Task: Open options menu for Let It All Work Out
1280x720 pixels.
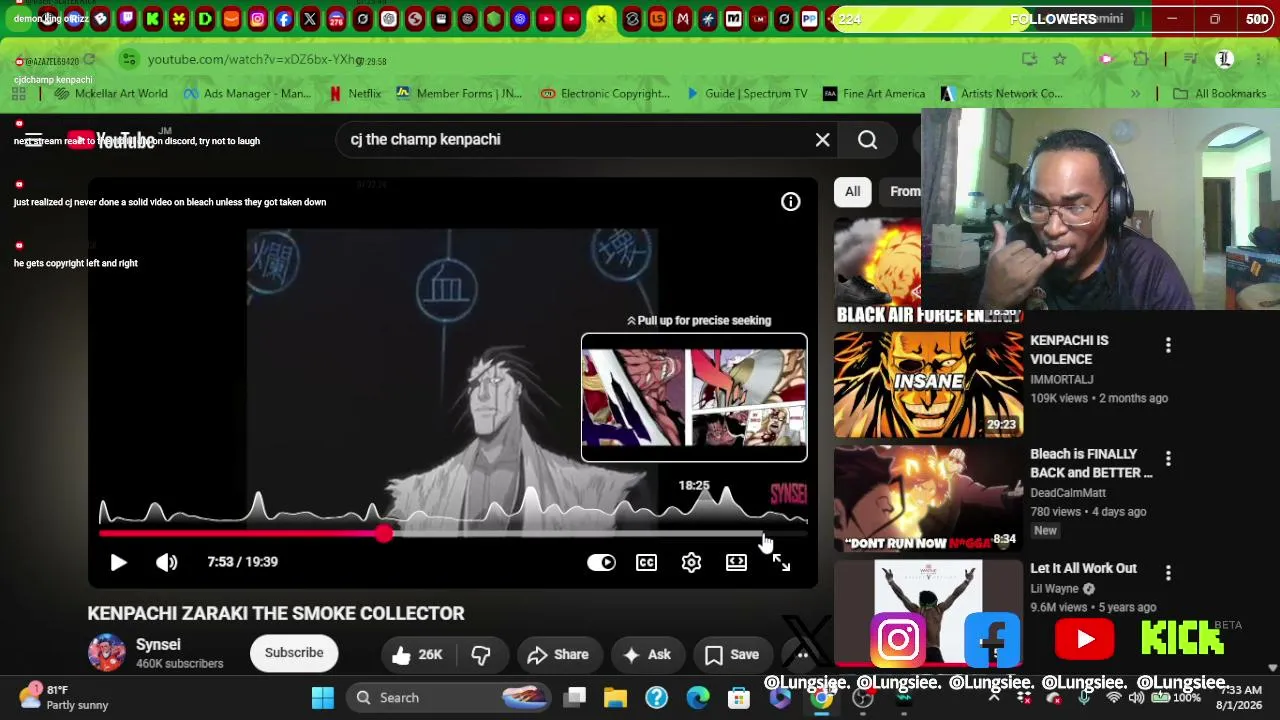Action: 1168,573
